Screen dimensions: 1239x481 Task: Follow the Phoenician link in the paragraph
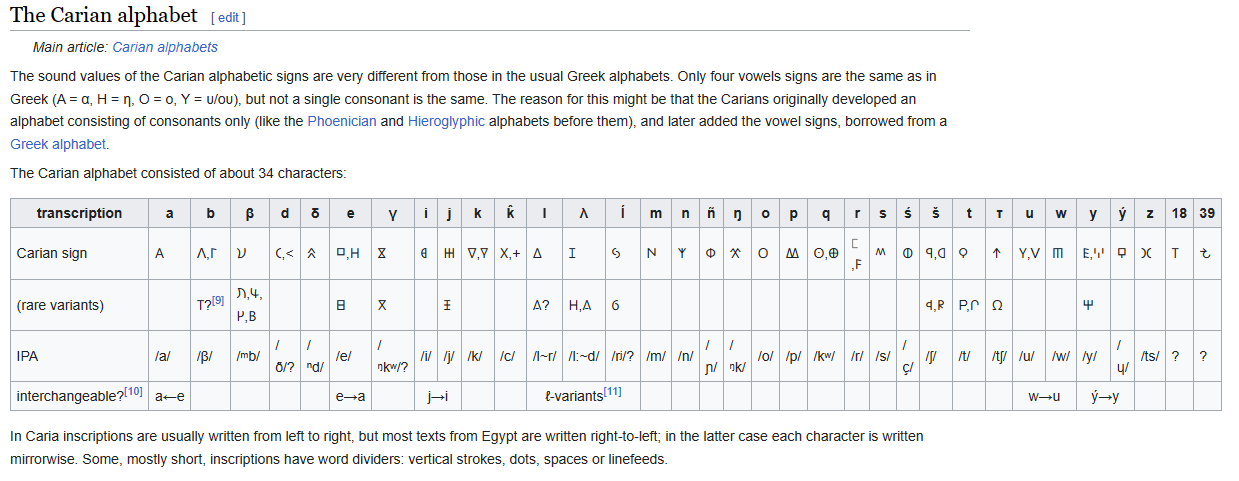click(x=342, y=121)
